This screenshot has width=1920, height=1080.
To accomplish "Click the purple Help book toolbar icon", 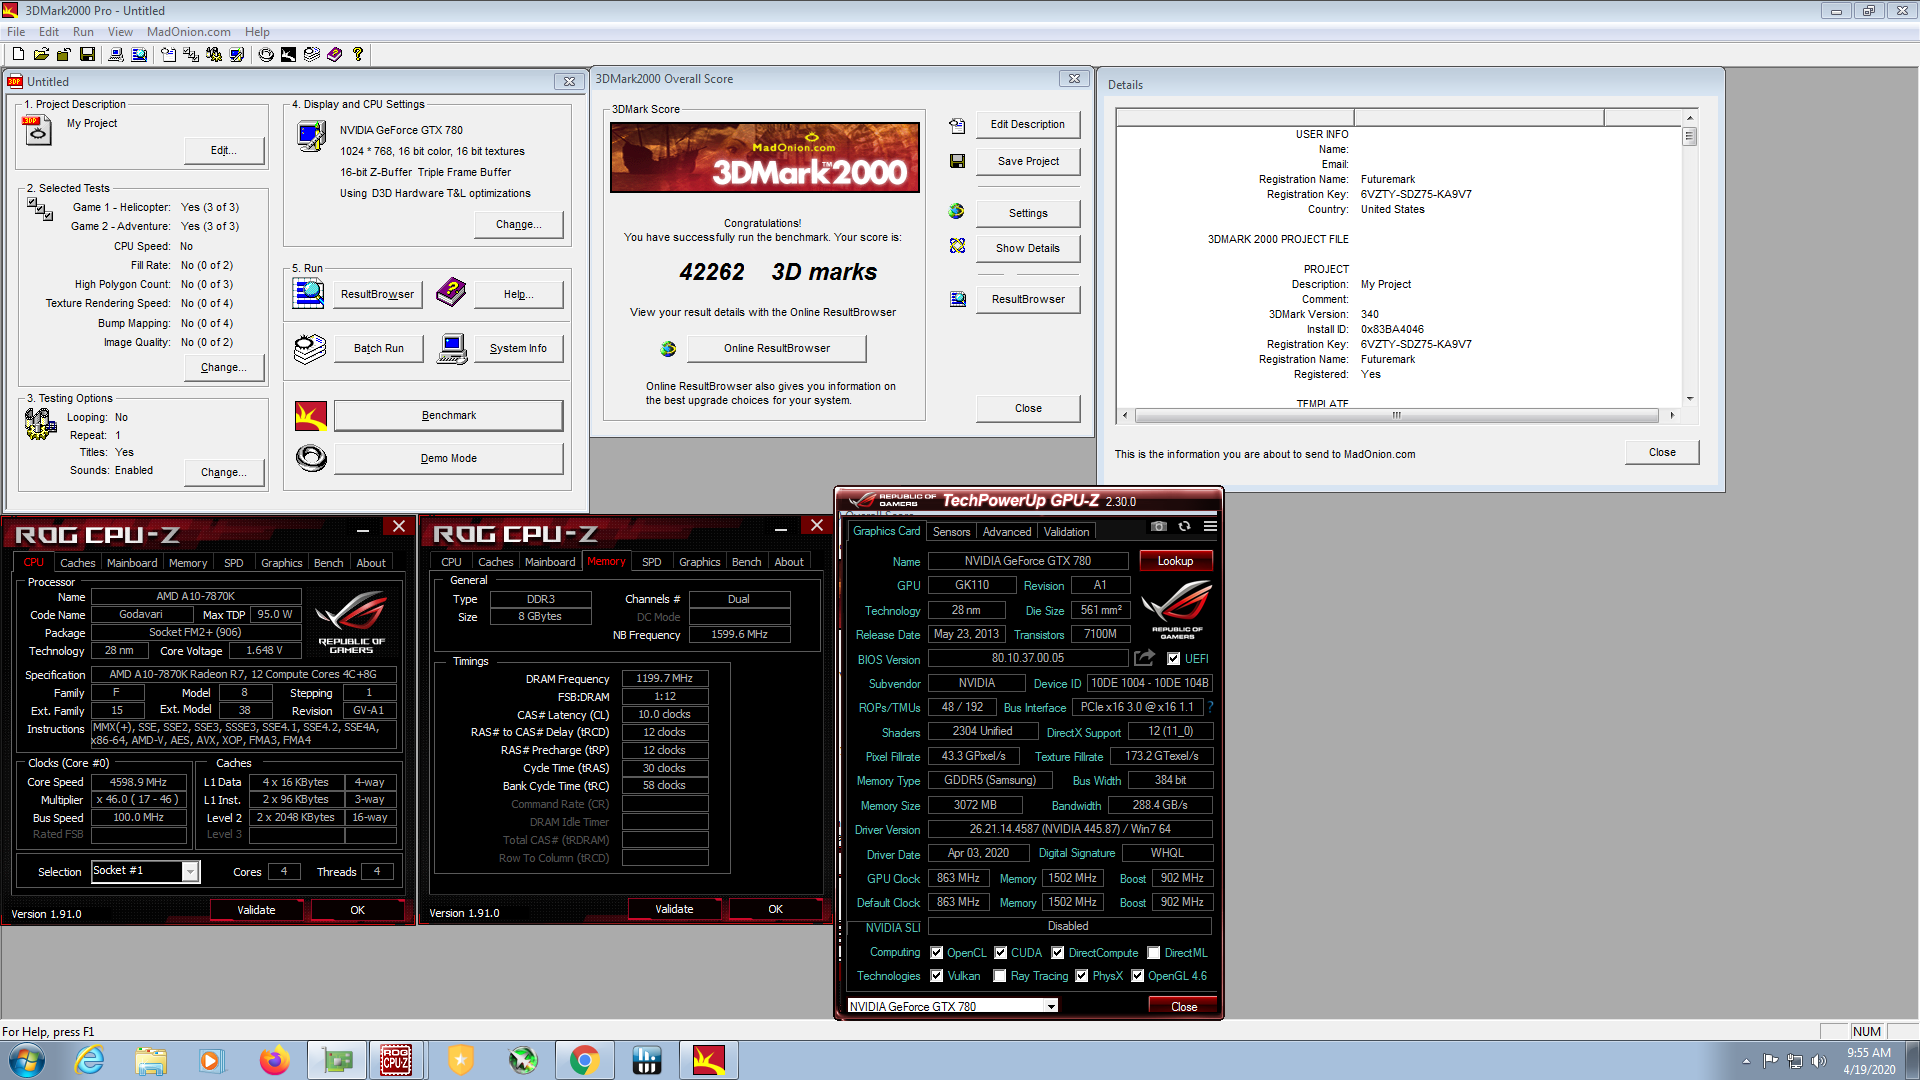I will point(335,54).
